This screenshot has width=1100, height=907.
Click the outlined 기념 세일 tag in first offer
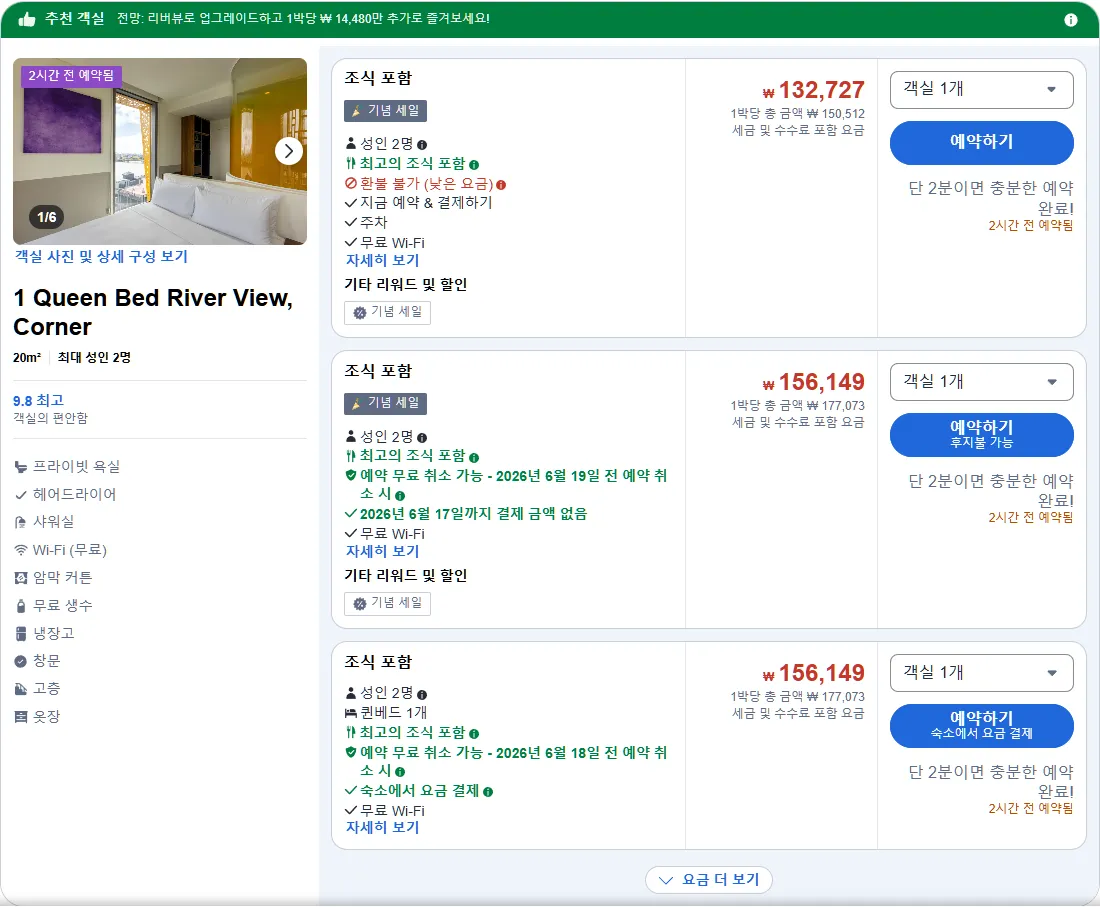(387, 312)
